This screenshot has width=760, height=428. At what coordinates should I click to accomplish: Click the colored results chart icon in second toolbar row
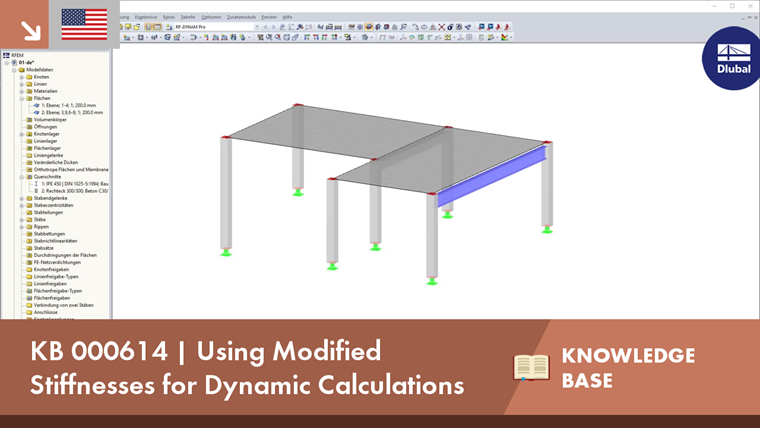pos(505,37)
